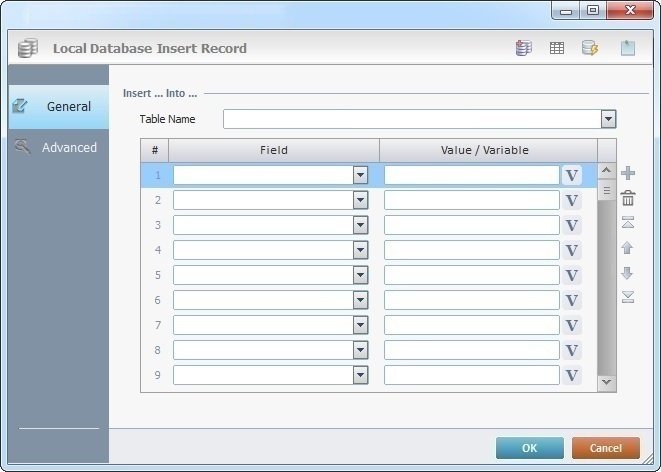The width and height of the screenshot is (661, 472).
Task: Click the scrollbar down arrow in table
Action: [606, 382]
